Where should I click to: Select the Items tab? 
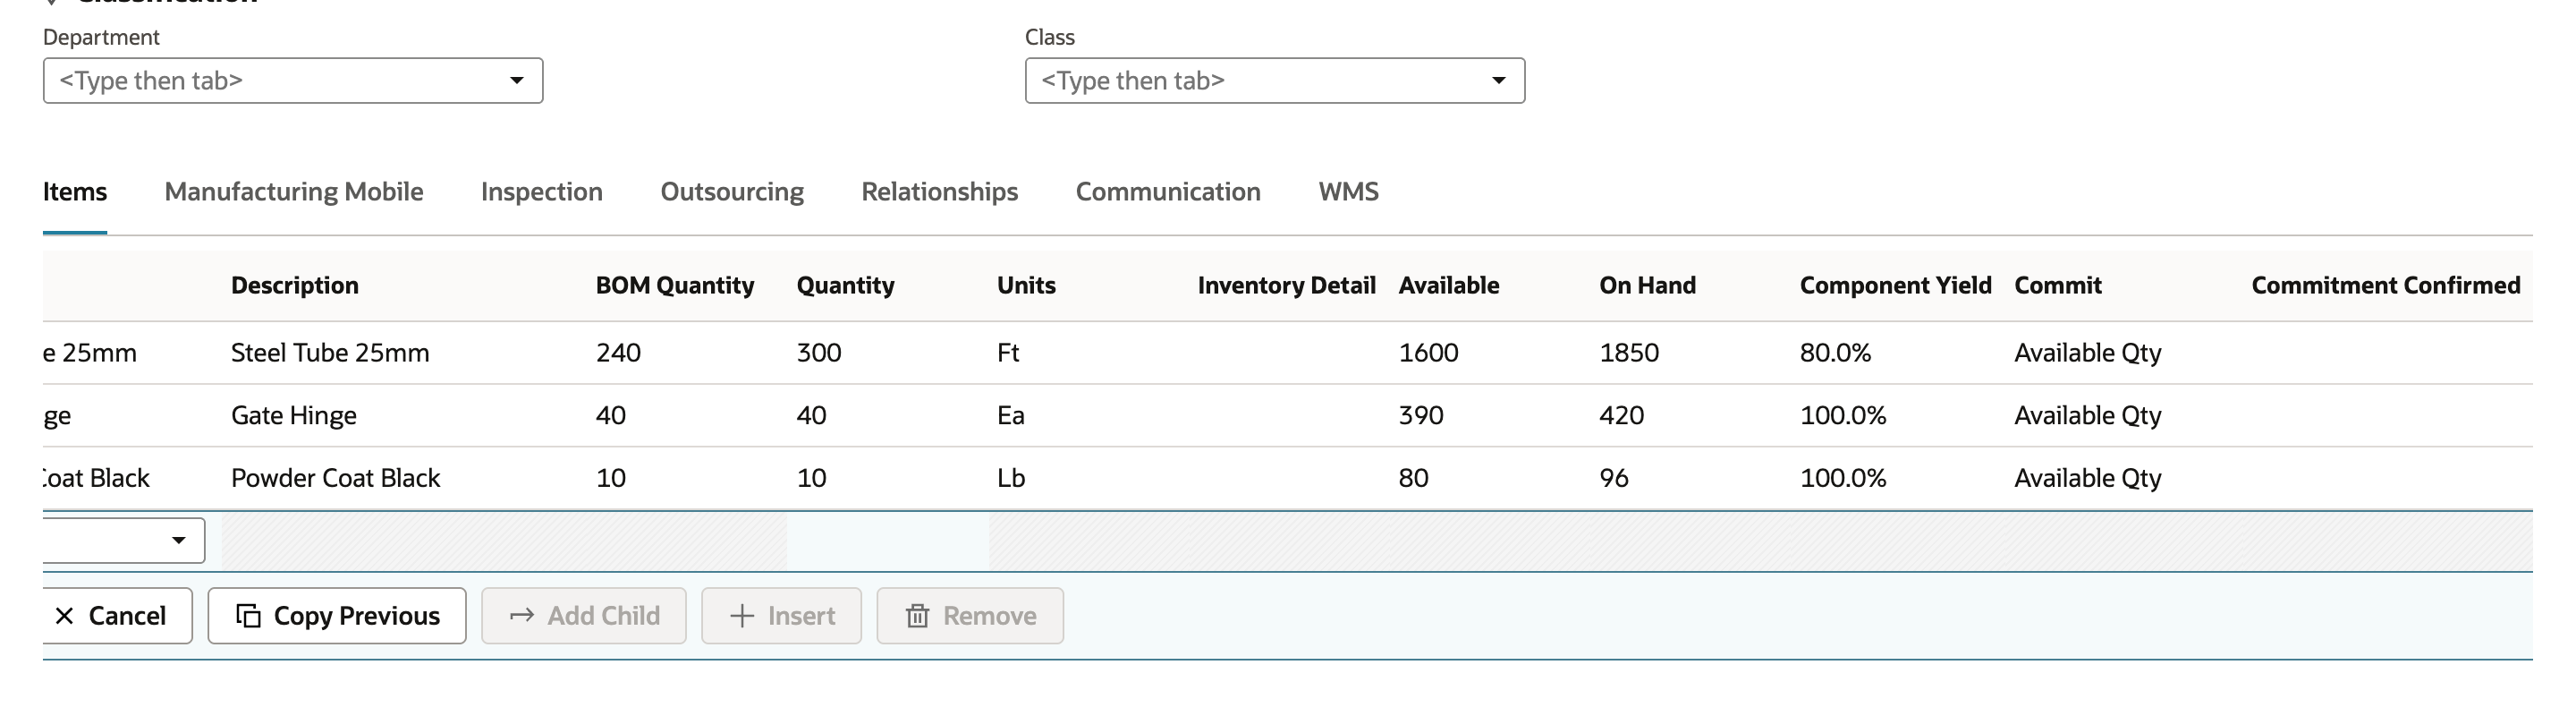[x=75, y=192]
